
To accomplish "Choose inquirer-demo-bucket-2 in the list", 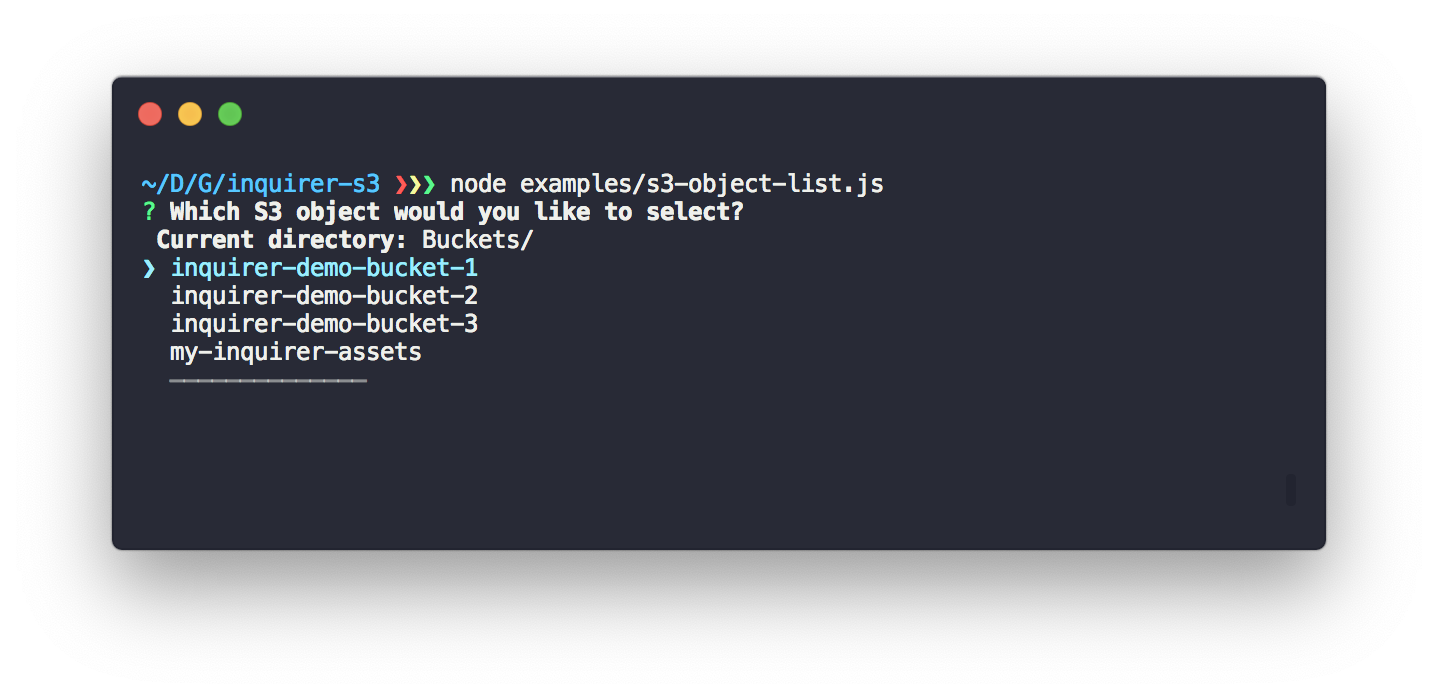I will pyautogui.click(x=324, y=296).
